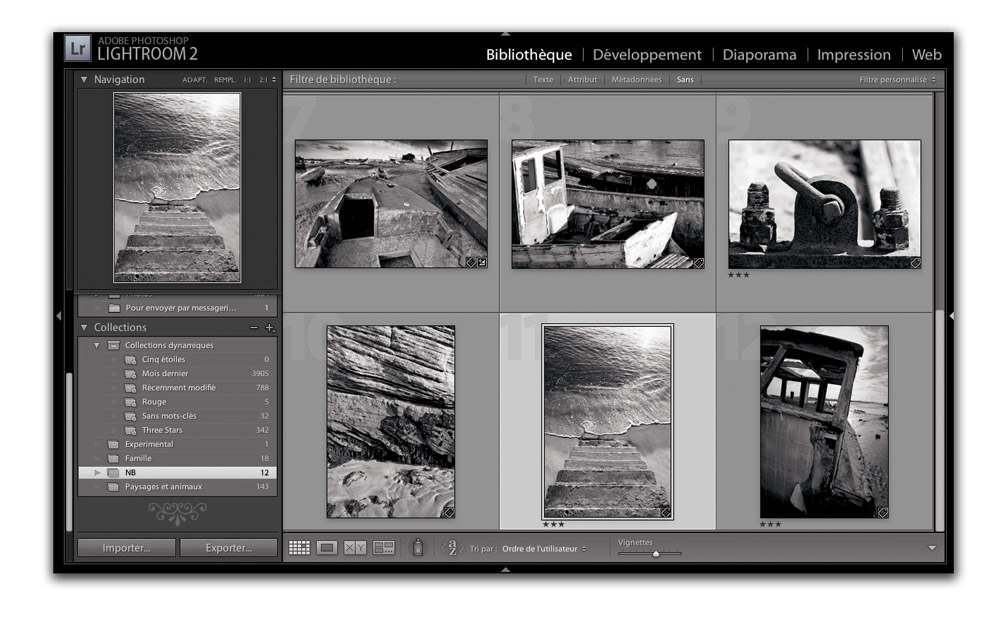Enable the Attribut library filter
Screen dimensions: 1000x619
point(582,80)
